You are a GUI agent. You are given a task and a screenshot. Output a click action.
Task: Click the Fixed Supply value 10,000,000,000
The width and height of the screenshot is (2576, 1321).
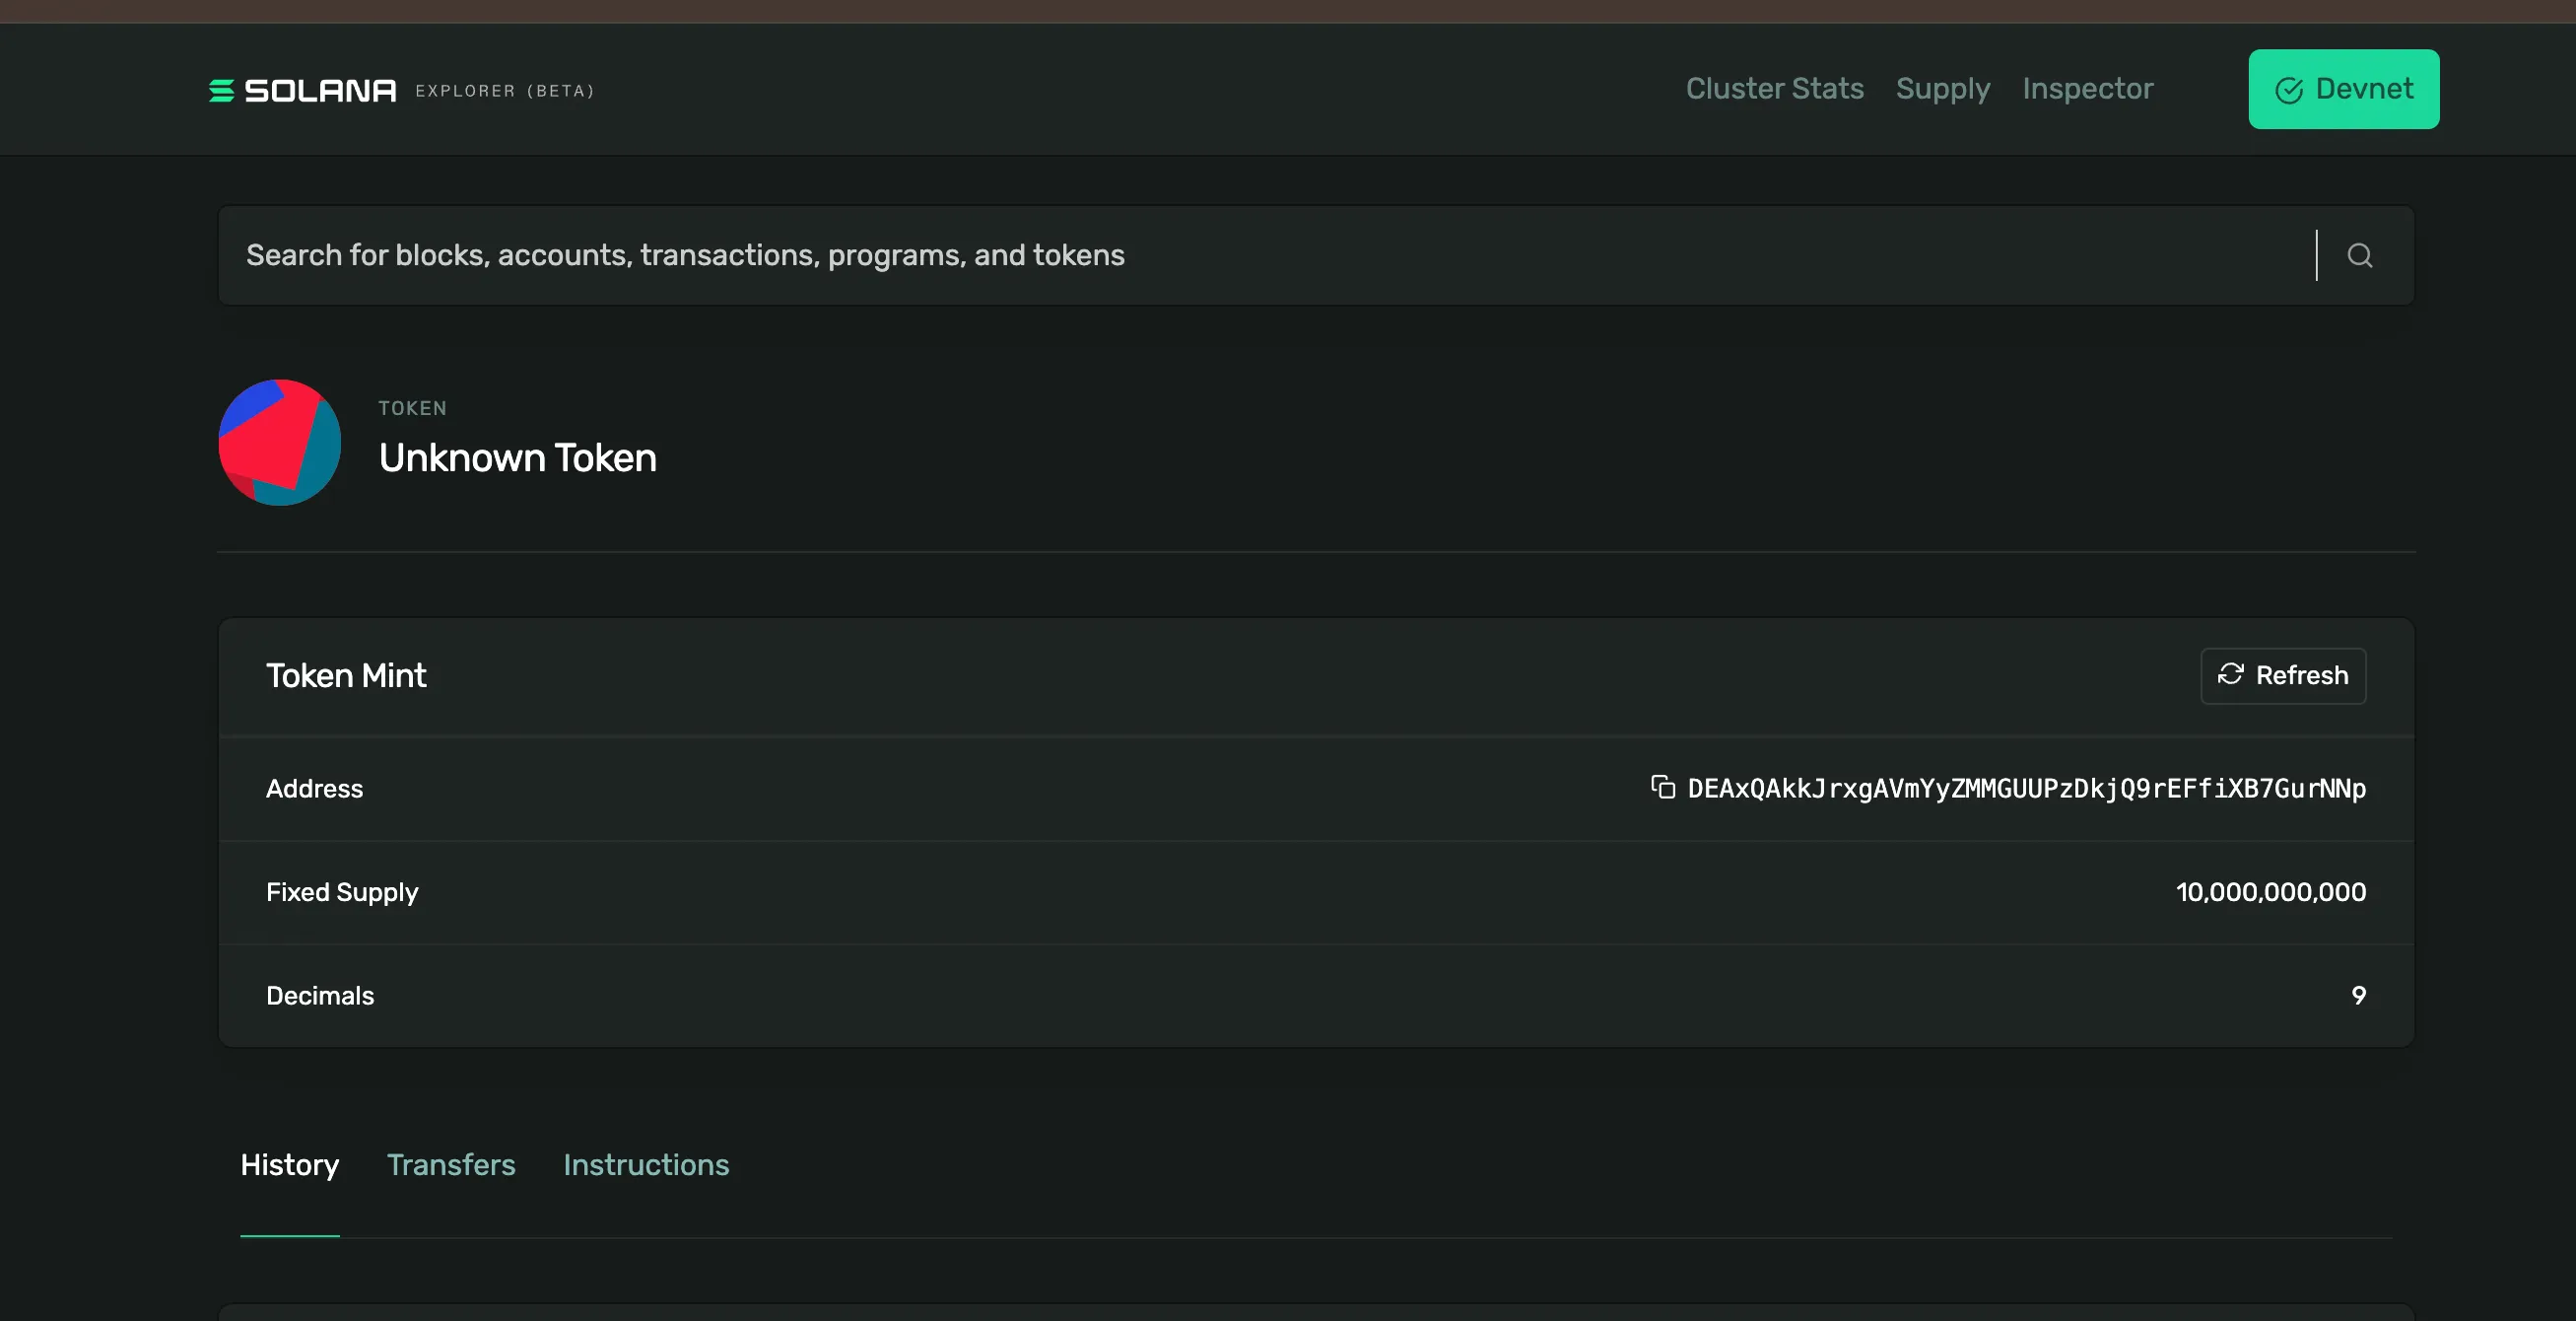(x=2271, y=892)
